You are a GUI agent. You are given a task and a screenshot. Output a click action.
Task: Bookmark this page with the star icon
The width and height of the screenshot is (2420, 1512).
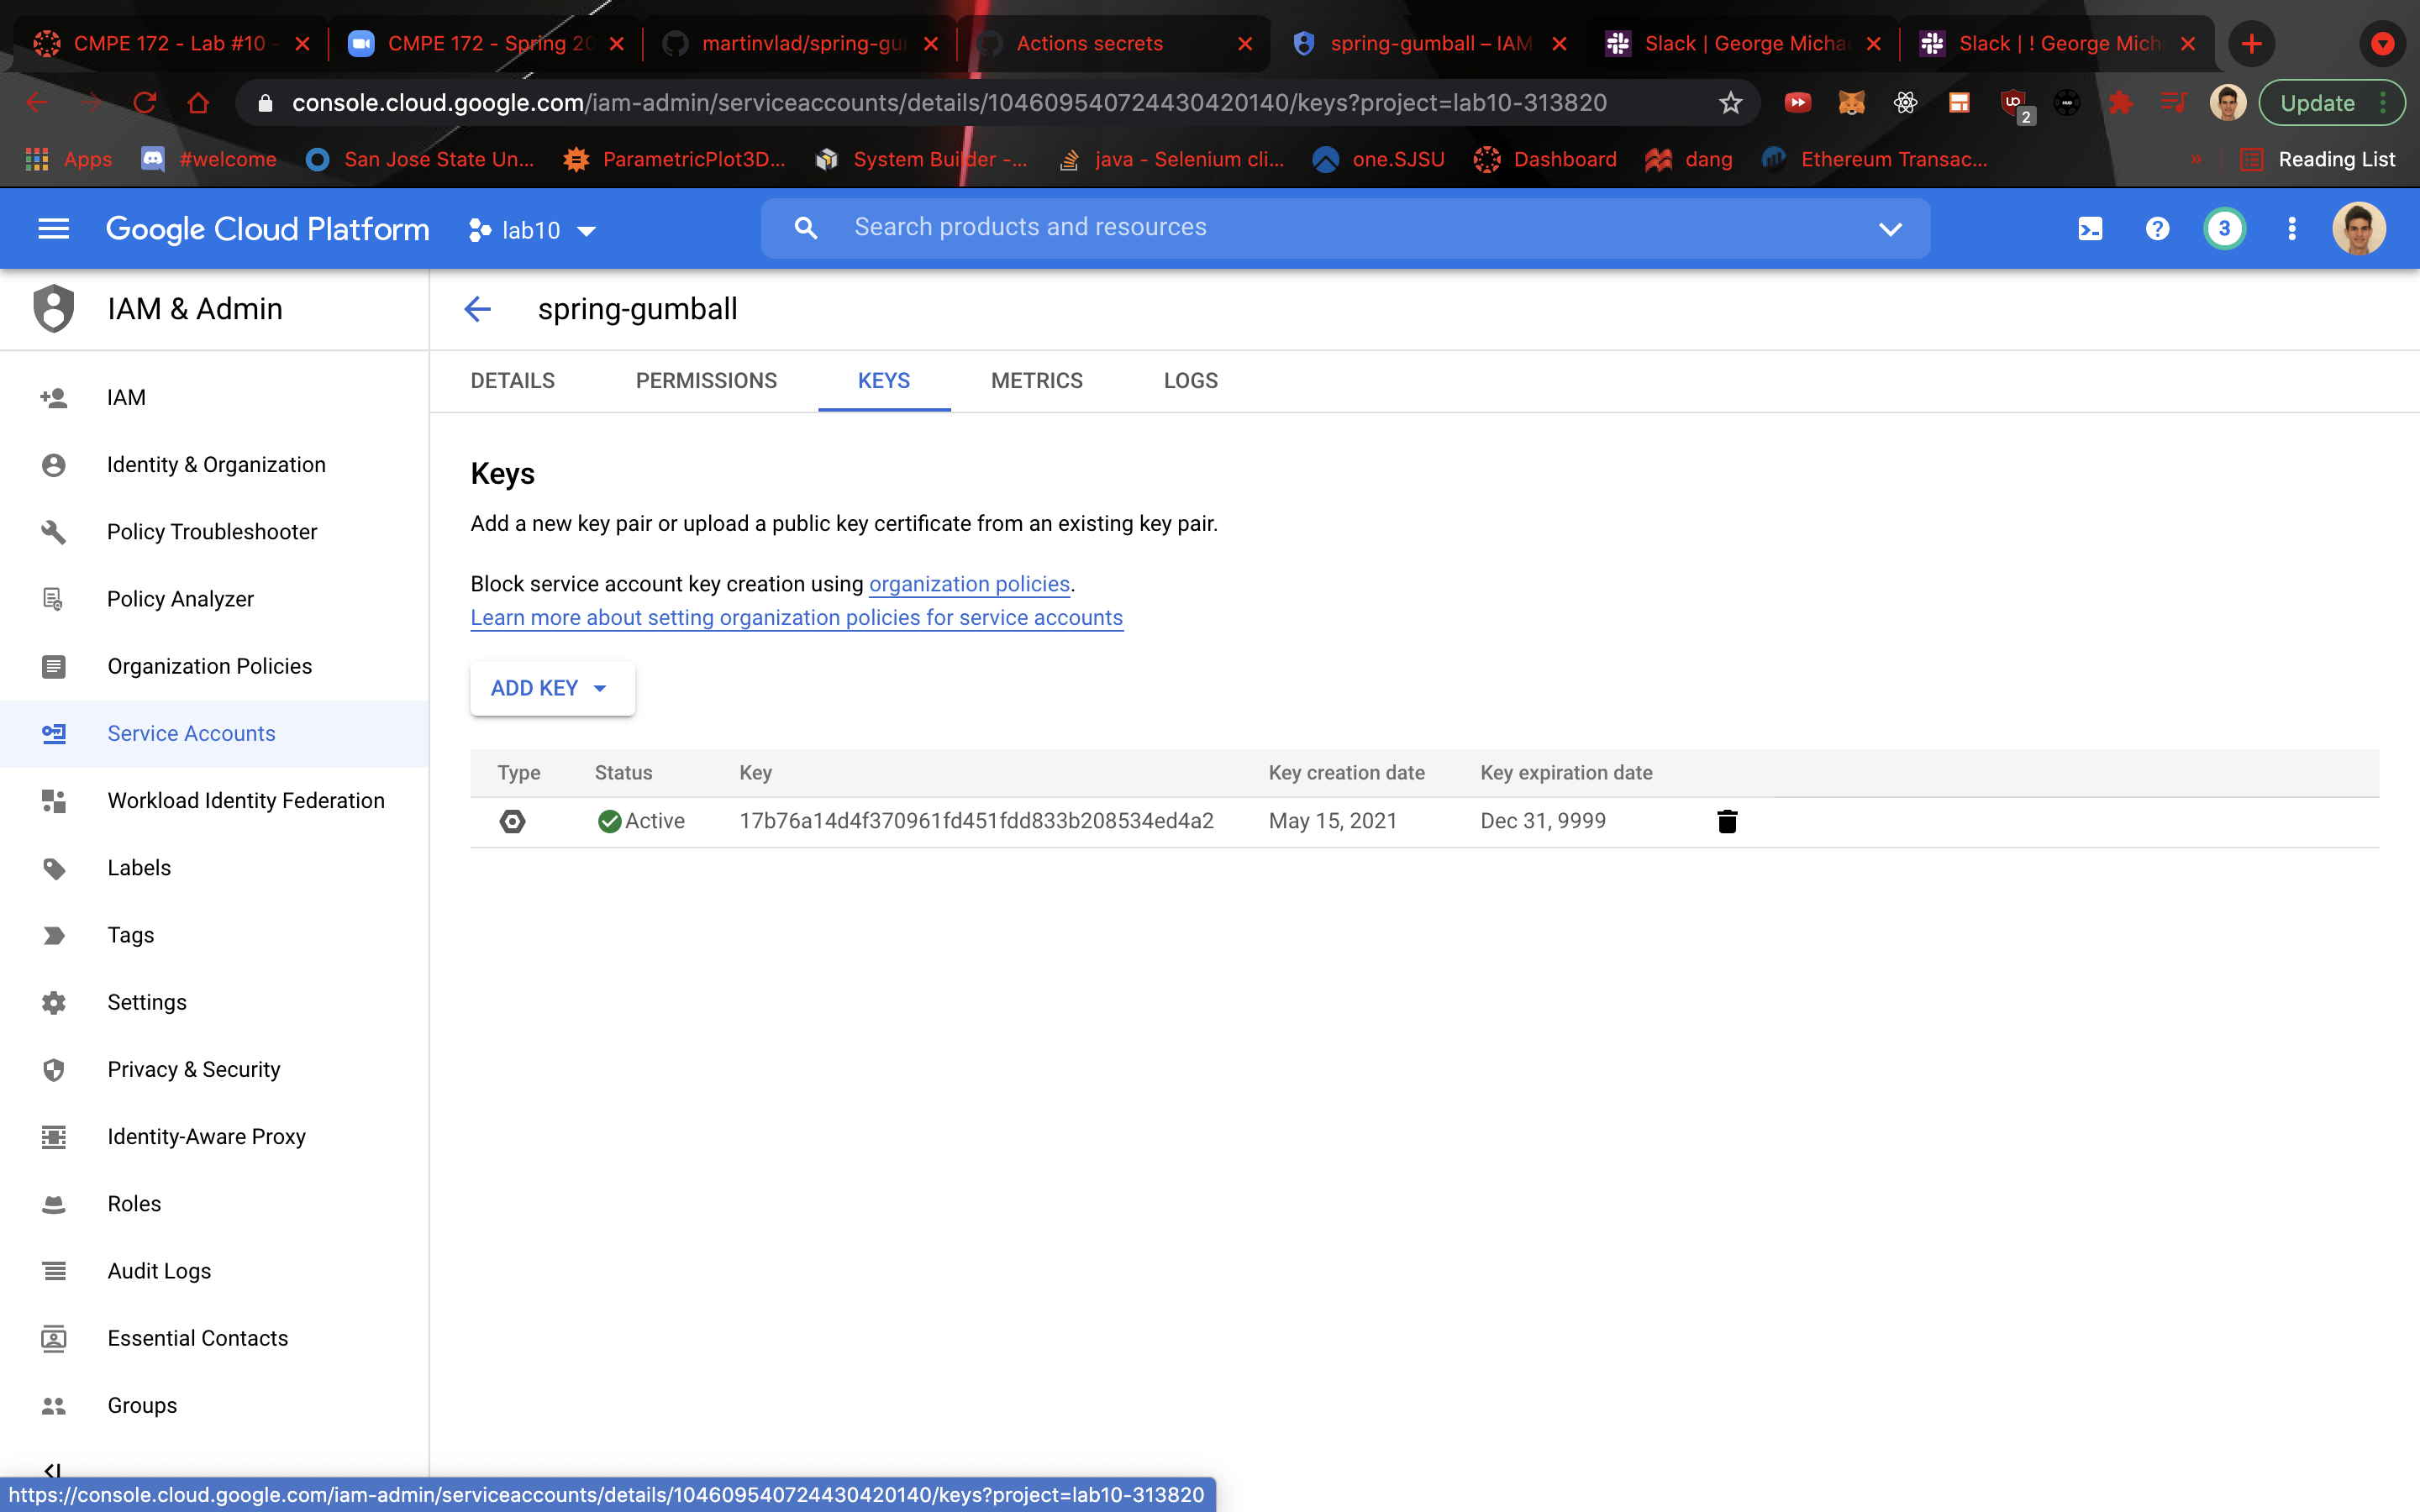1730,103
